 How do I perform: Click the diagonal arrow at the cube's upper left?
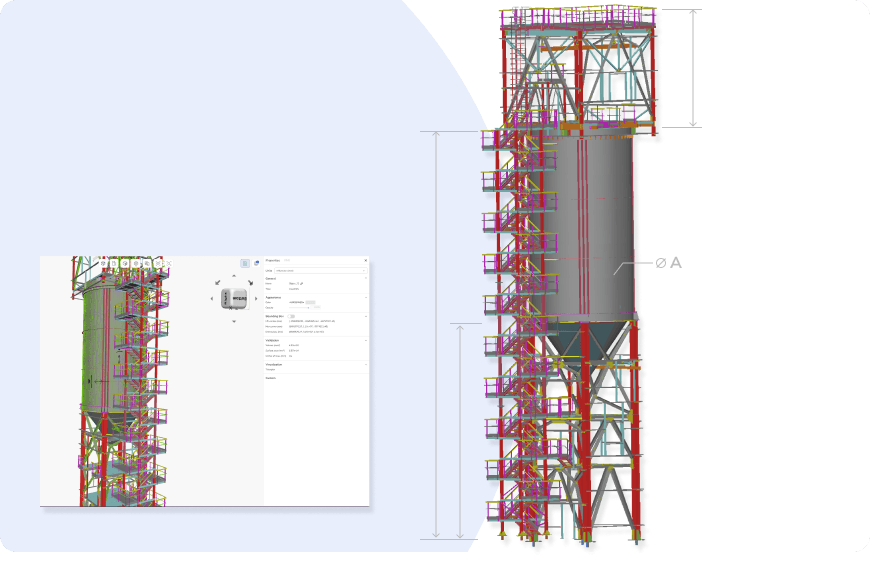[218, 282]
